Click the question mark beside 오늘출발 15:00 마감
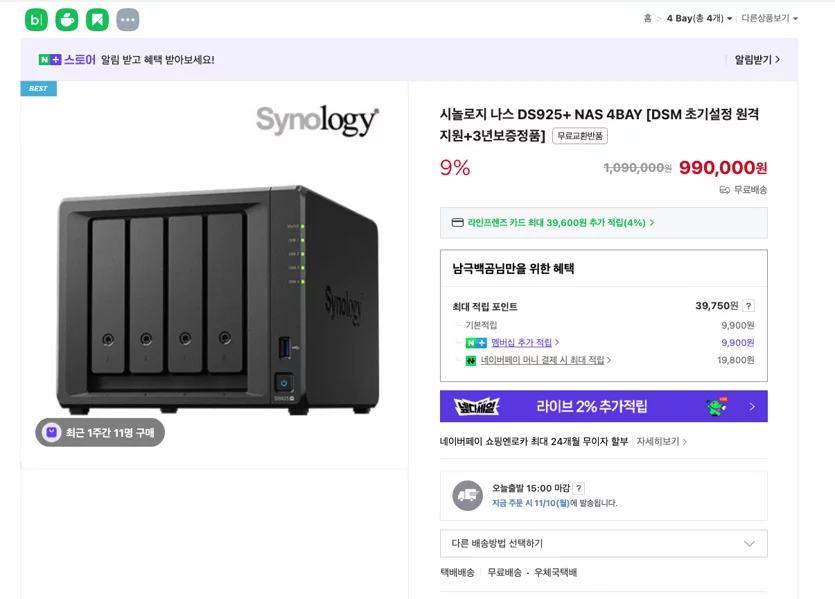Screen dimensions: 835x599 pyautogui.click(x=579, y=488)
